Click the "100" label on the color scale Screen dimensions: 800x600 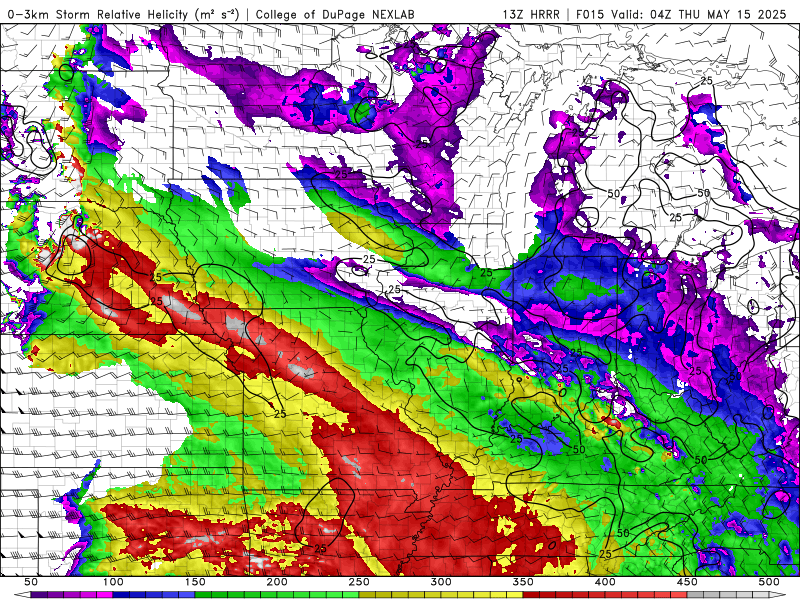[x=113, y=582]
